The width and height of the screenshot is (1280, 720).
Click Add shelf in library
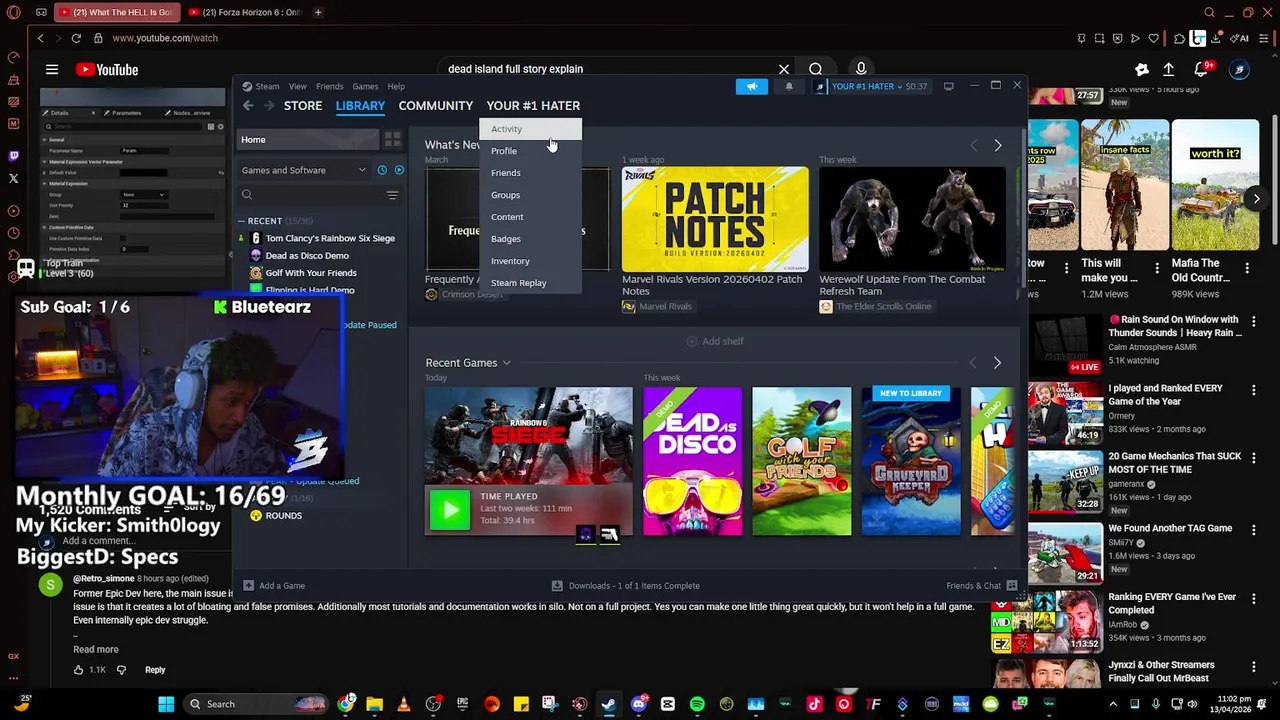point(715,341)
